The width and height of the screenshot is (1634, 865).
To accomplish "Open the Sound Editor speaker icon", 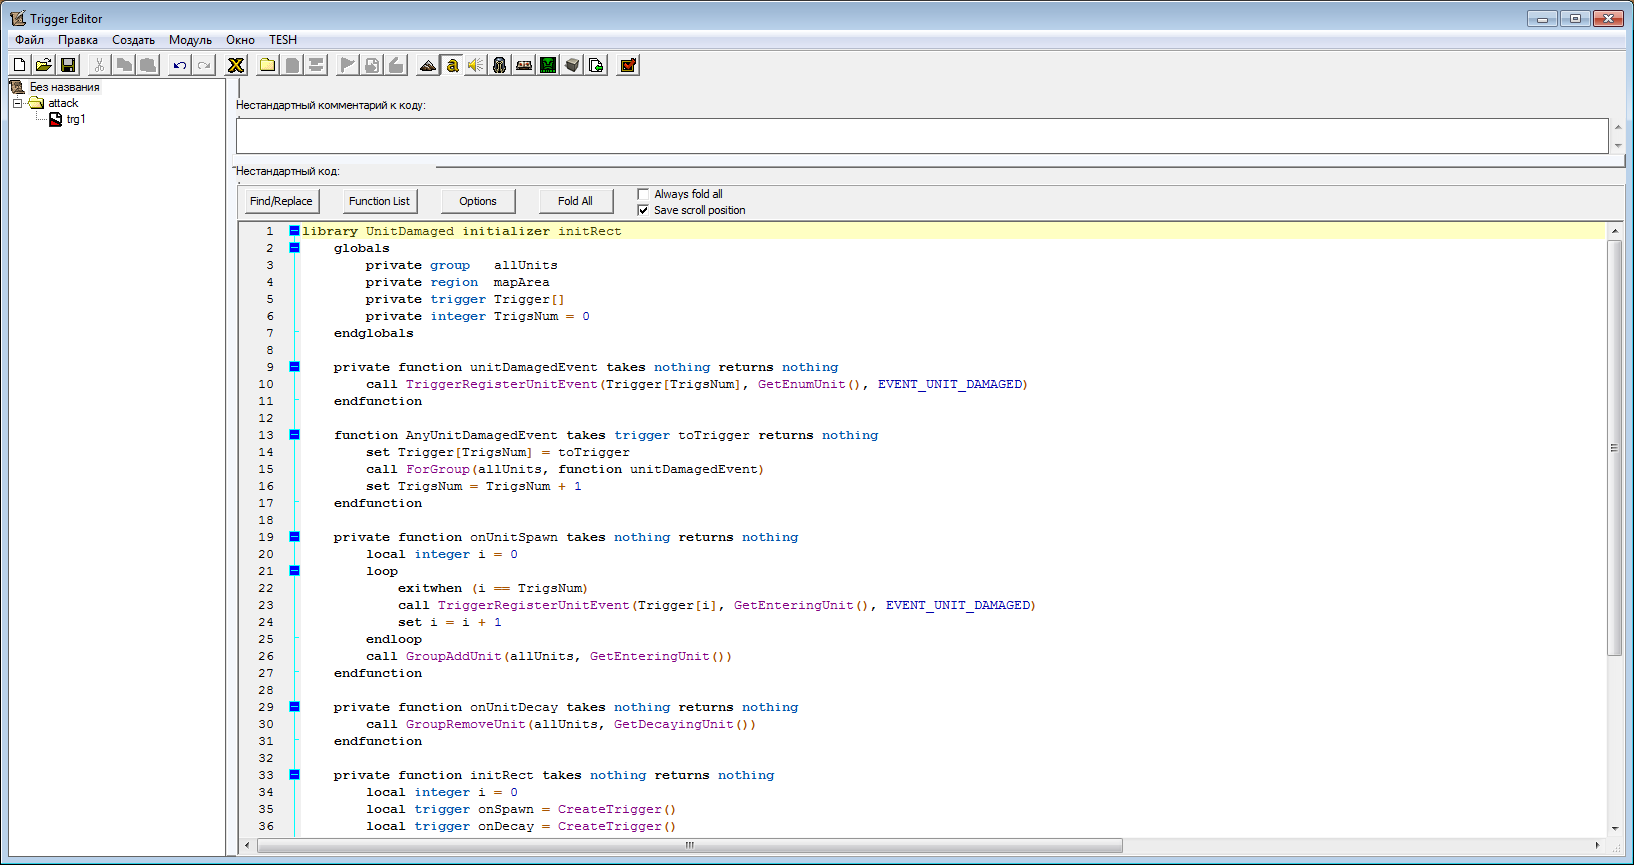I will tap(476, 65).
